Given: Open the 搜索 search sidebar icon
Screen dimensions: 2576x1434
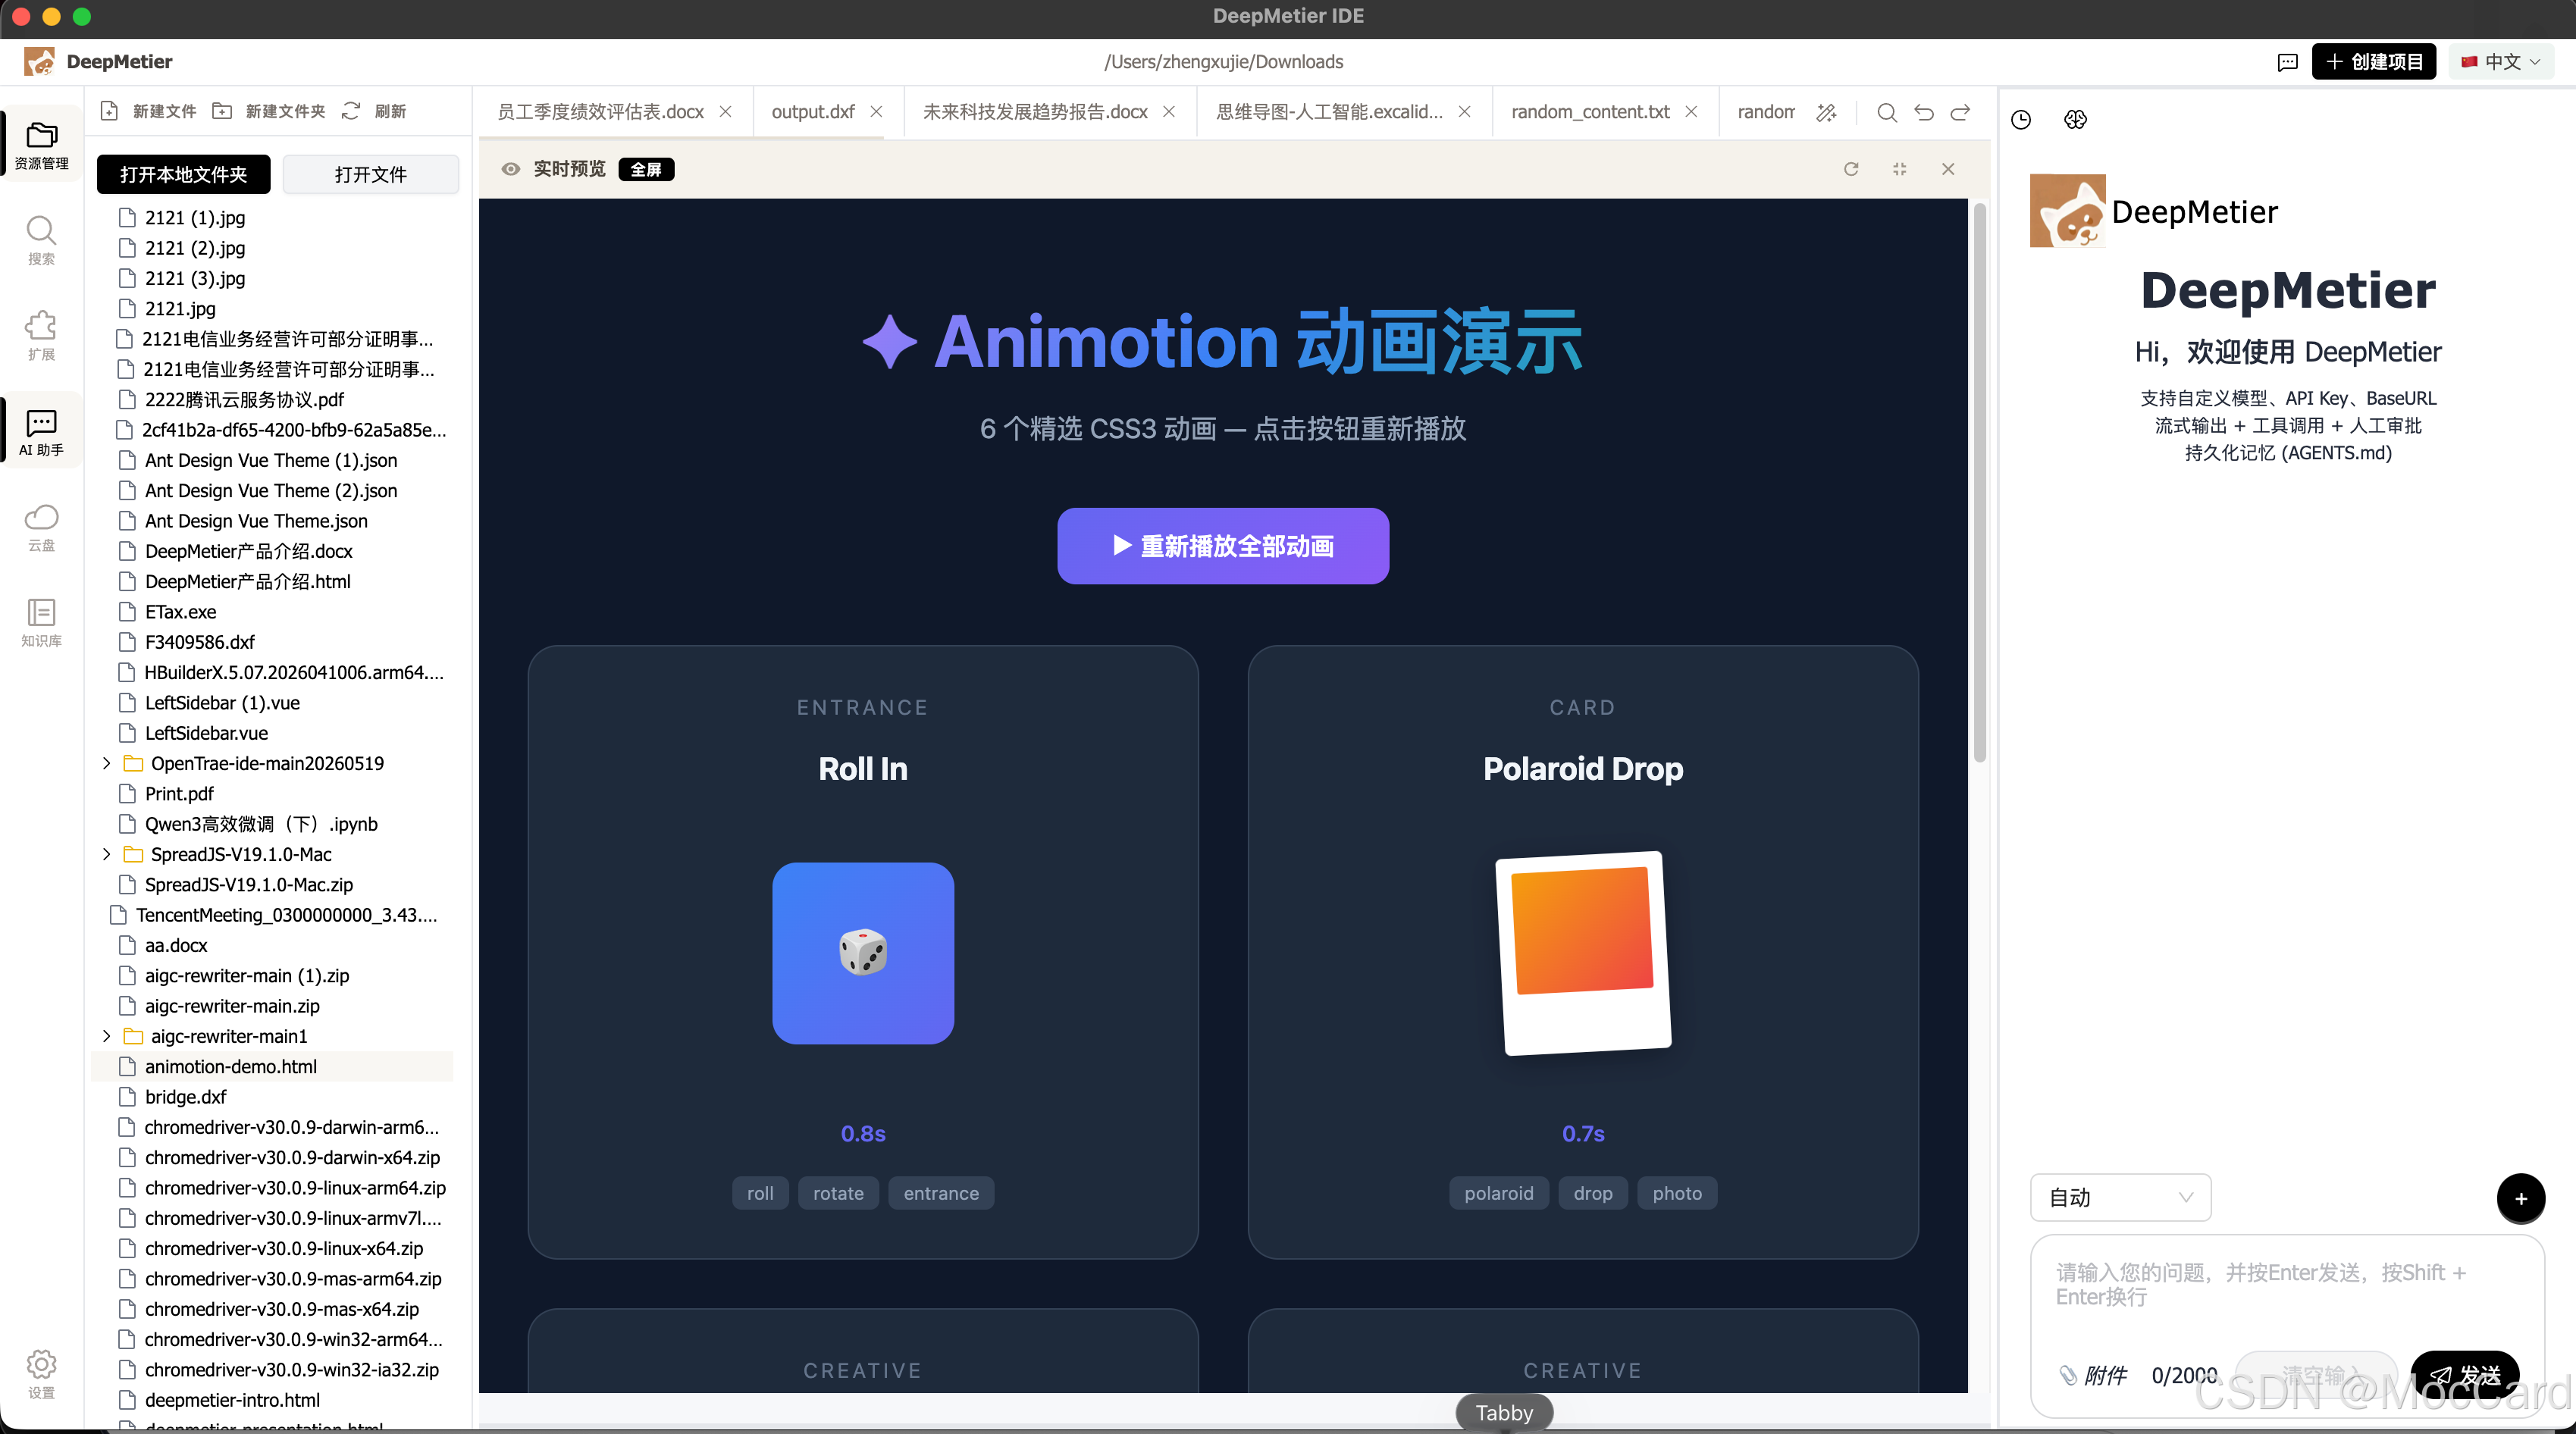Looking at the screenshot, I should 41,240.
